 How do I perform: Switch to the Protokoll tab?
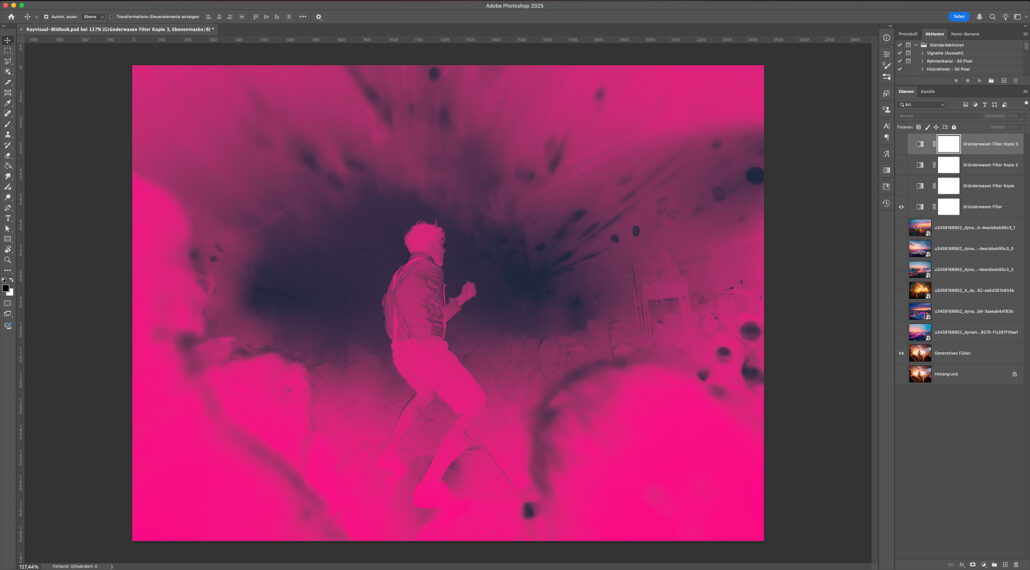[x=908, y=34]
